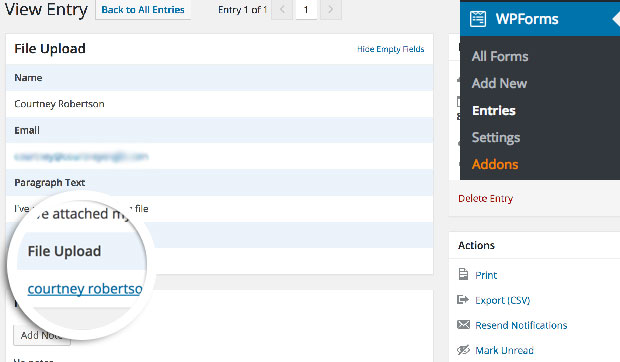
Task: Open the courtney robertson uploaded file link
Action: click(85, 289)
